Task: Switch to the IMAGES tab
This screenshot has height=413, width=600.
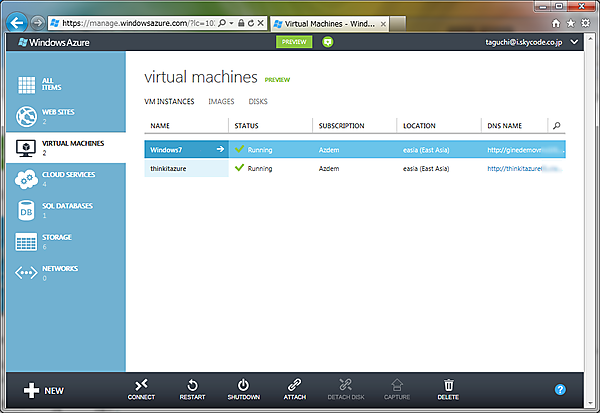Action: point(221,101)
